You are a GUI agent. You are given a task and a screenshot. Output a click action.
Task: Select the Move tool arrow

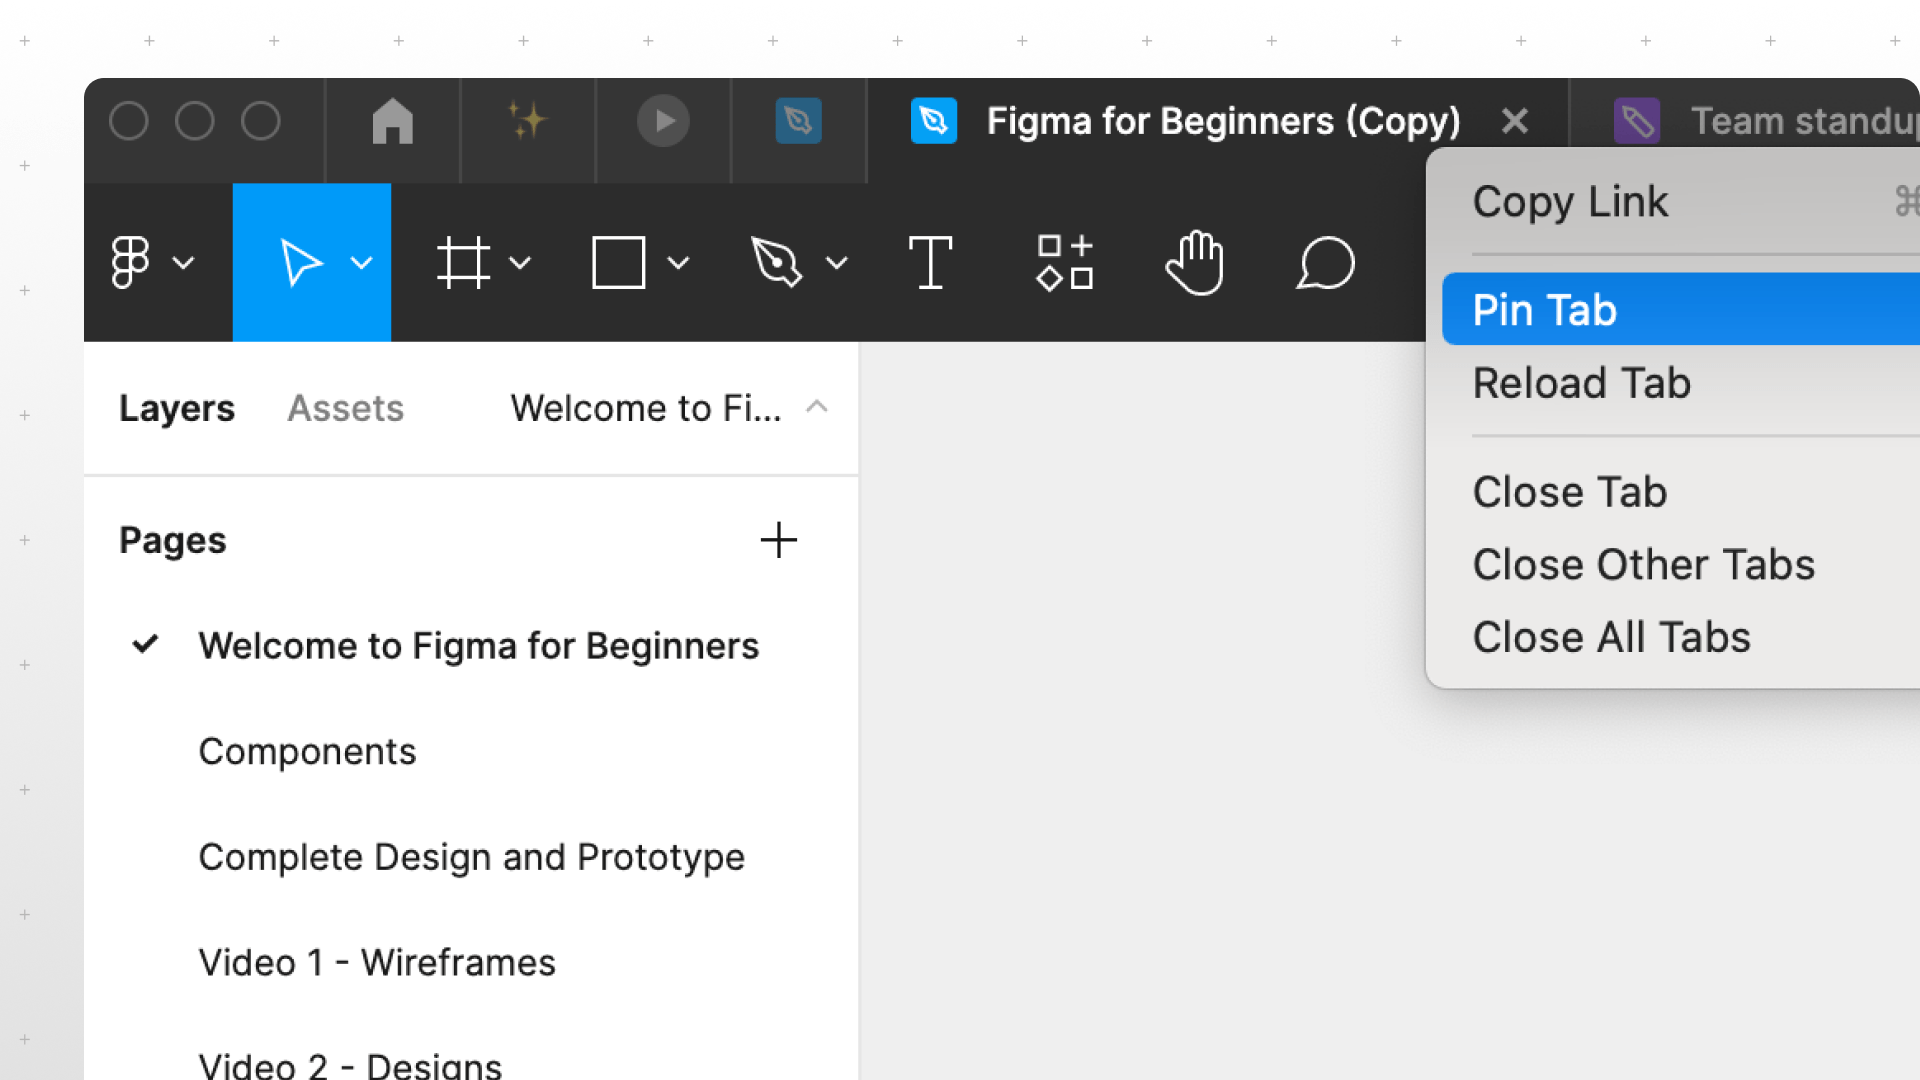pos(300,262)
